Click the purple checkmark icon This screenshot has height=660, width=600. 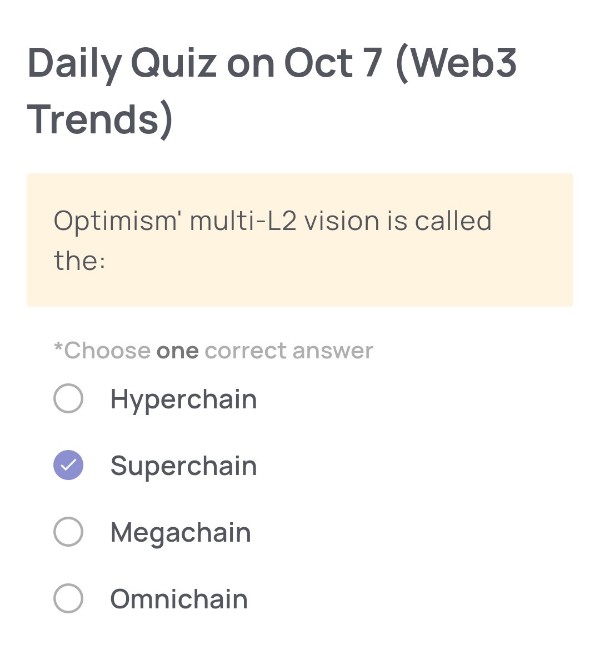point(68,466)
